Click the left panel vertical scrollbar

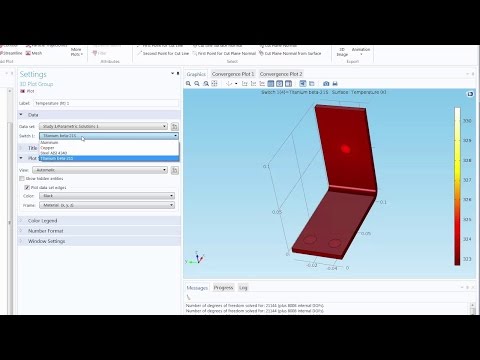pyautogui.click(x=10, y=200)
